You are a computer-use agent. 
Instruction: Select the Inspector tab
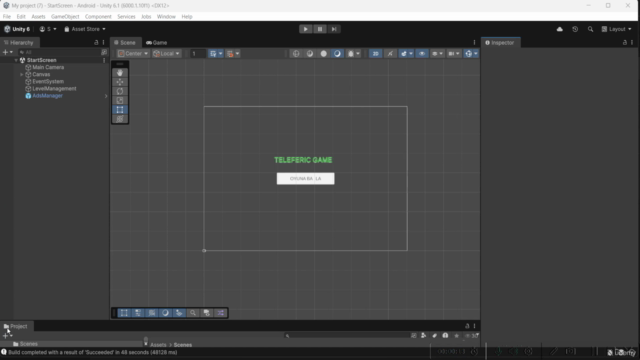[x=500, y=42]
